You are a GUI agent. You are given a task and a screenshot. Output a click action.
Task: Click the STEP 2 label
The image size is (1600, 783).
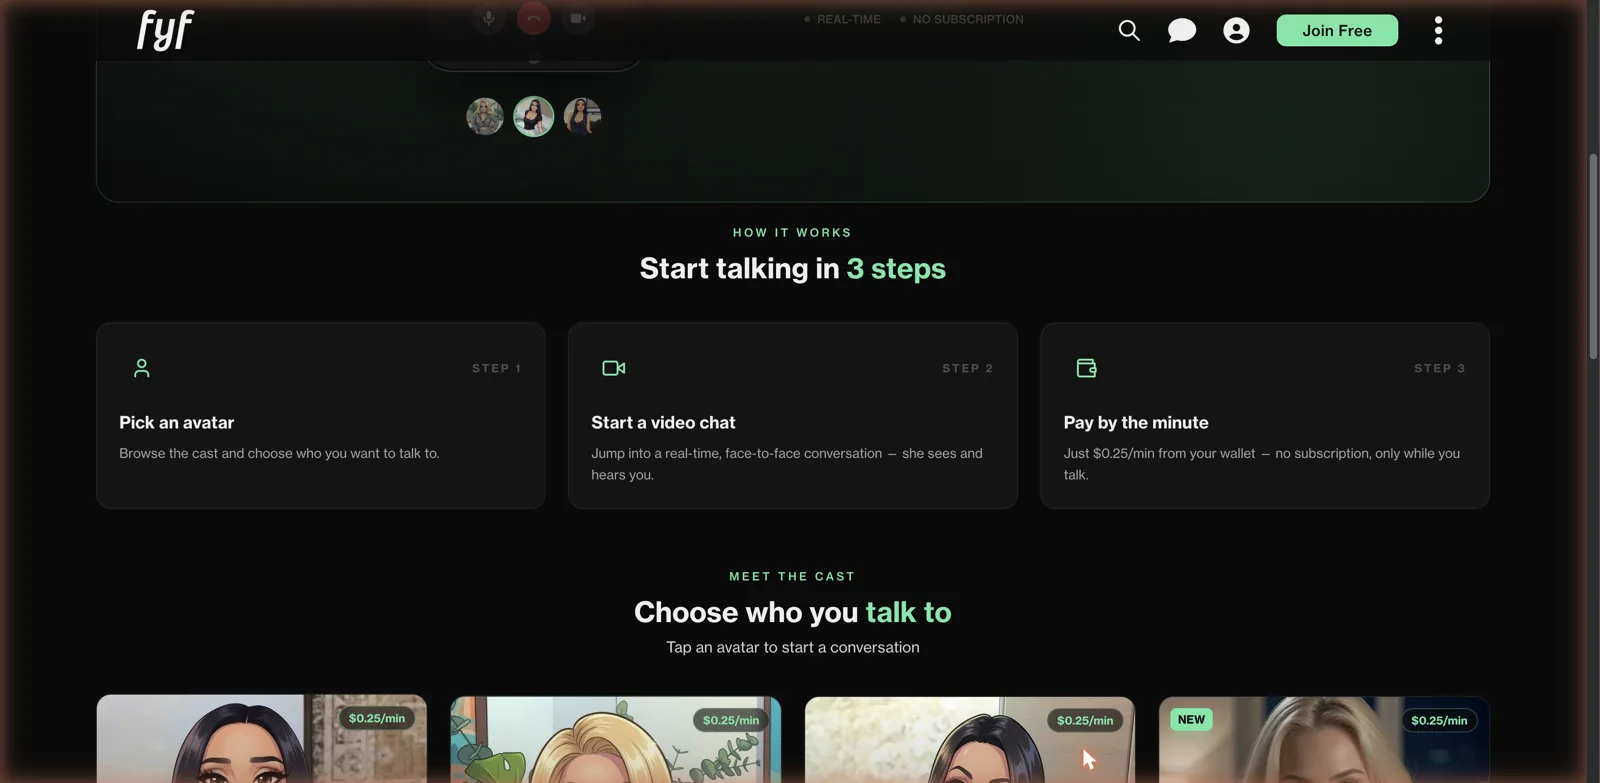pyautogui.click(x=968, y=368)
